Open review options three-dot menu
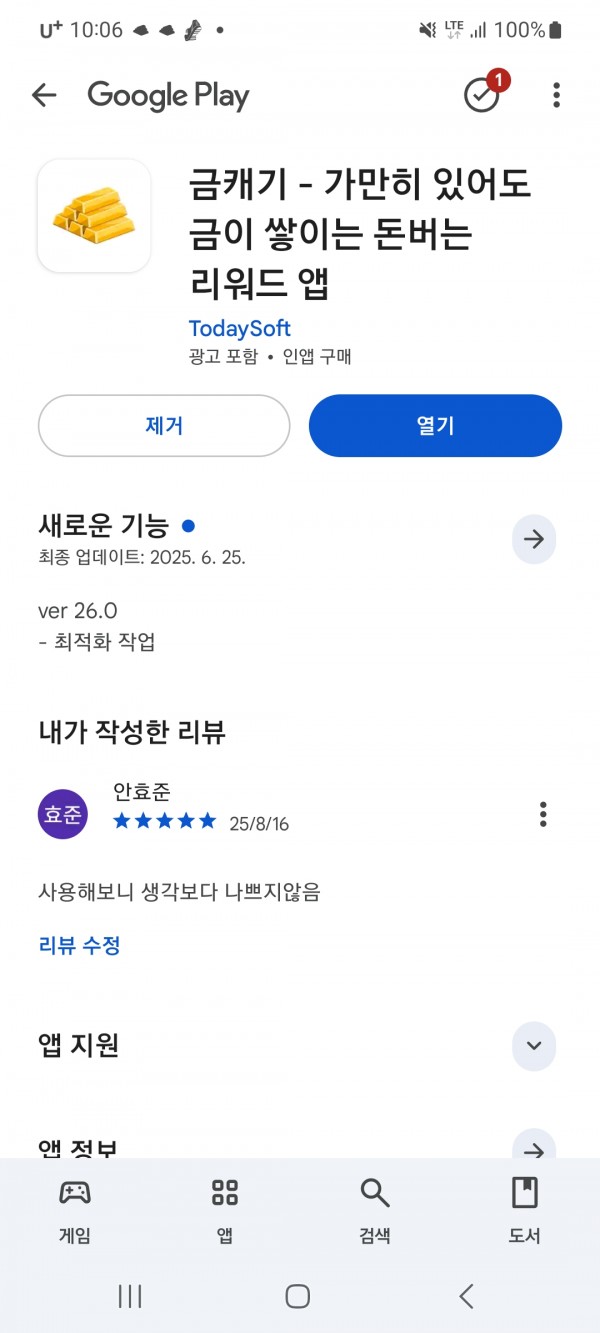 coord(543,814)
